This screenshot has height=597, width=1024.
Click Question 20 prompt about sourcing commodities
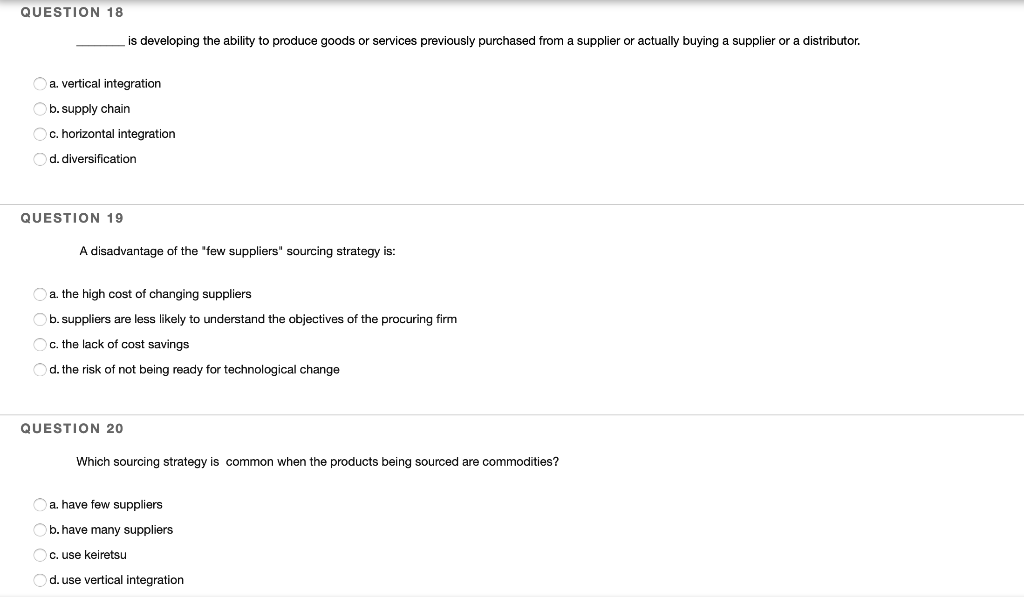click(317, 461)
